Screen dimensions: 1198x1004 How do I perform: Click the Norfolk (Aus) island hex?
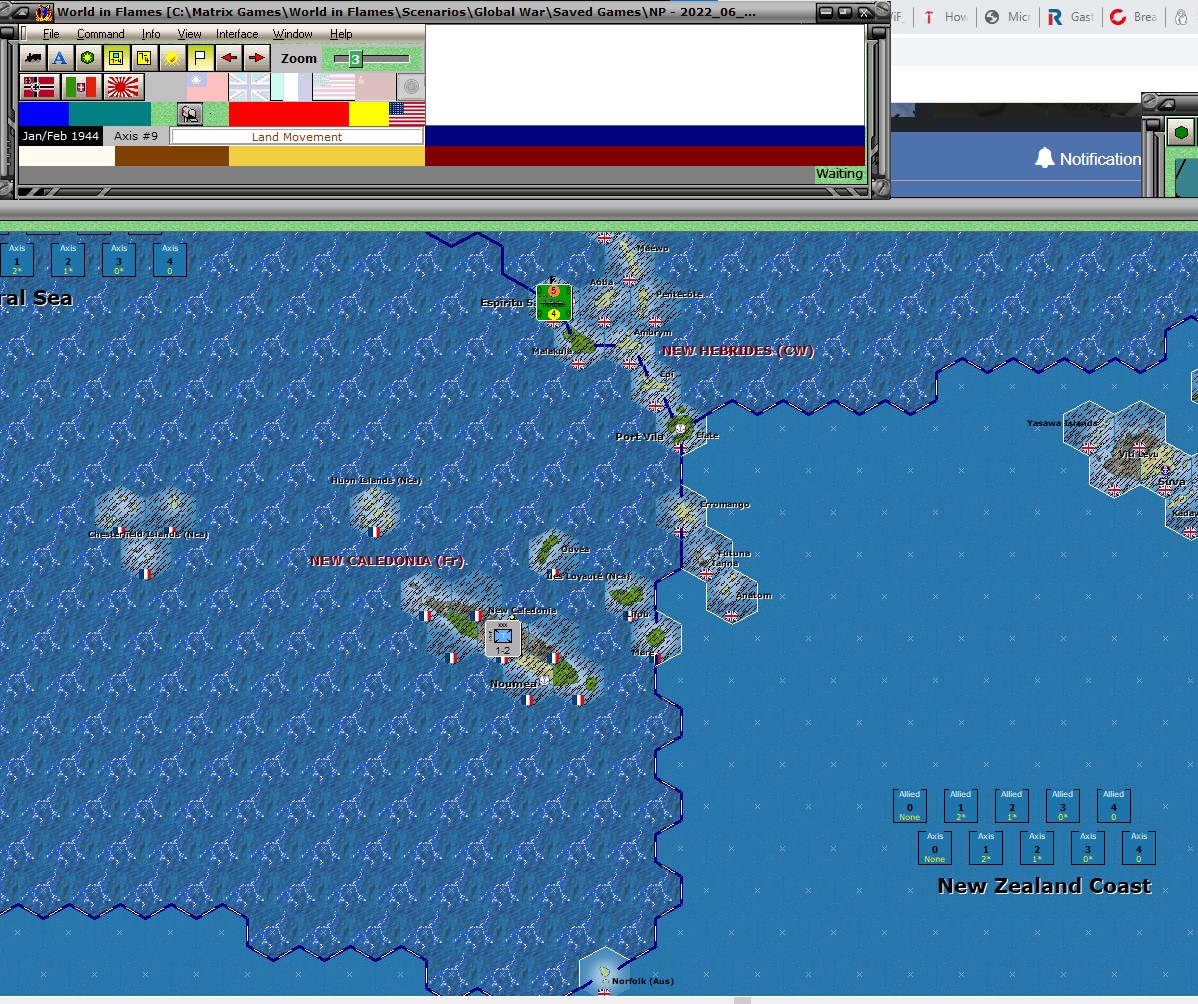pos(604,972)
